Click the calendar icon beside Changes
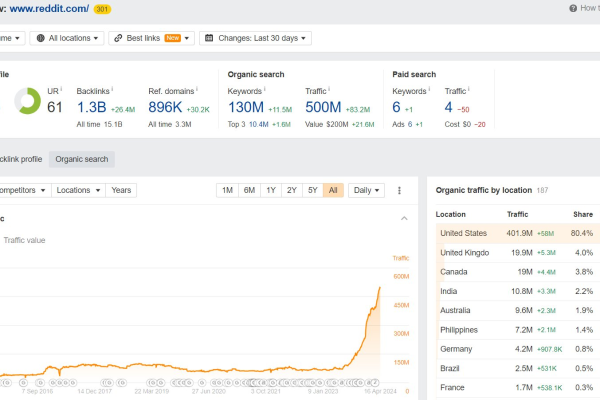 pyautogui.click(x=209, y=38)
